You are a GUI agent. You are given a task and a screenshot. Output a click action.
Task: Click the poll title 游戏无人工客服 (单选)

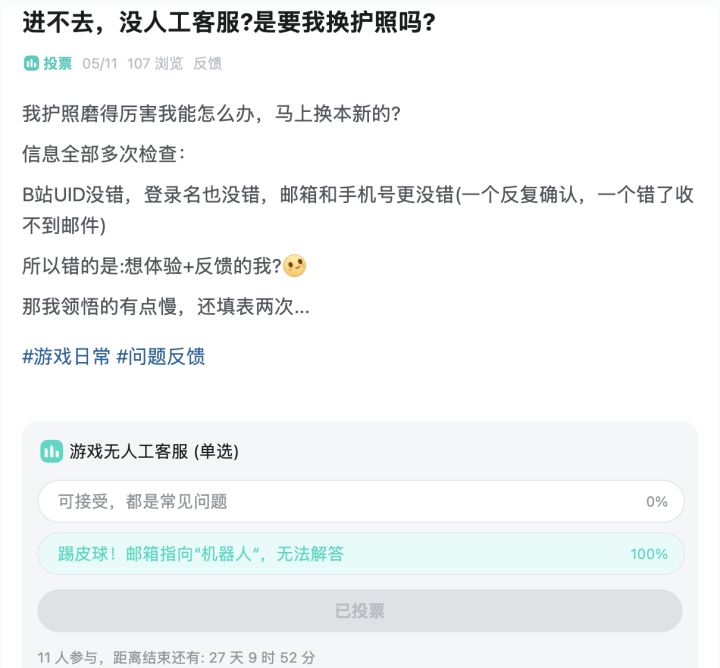point(154,451)
